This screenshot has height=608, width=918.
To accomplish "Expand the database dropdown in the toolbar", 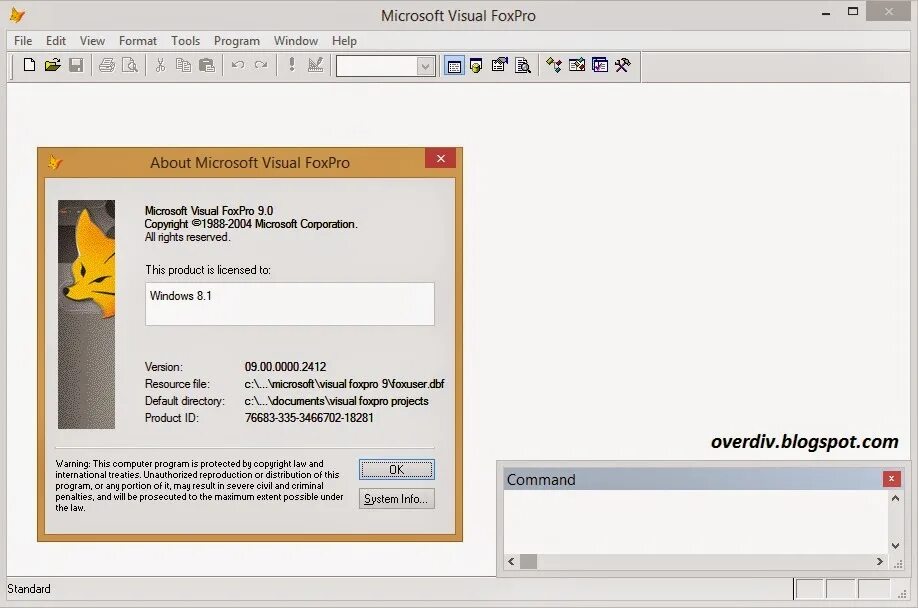I will [x=426, y=66].
